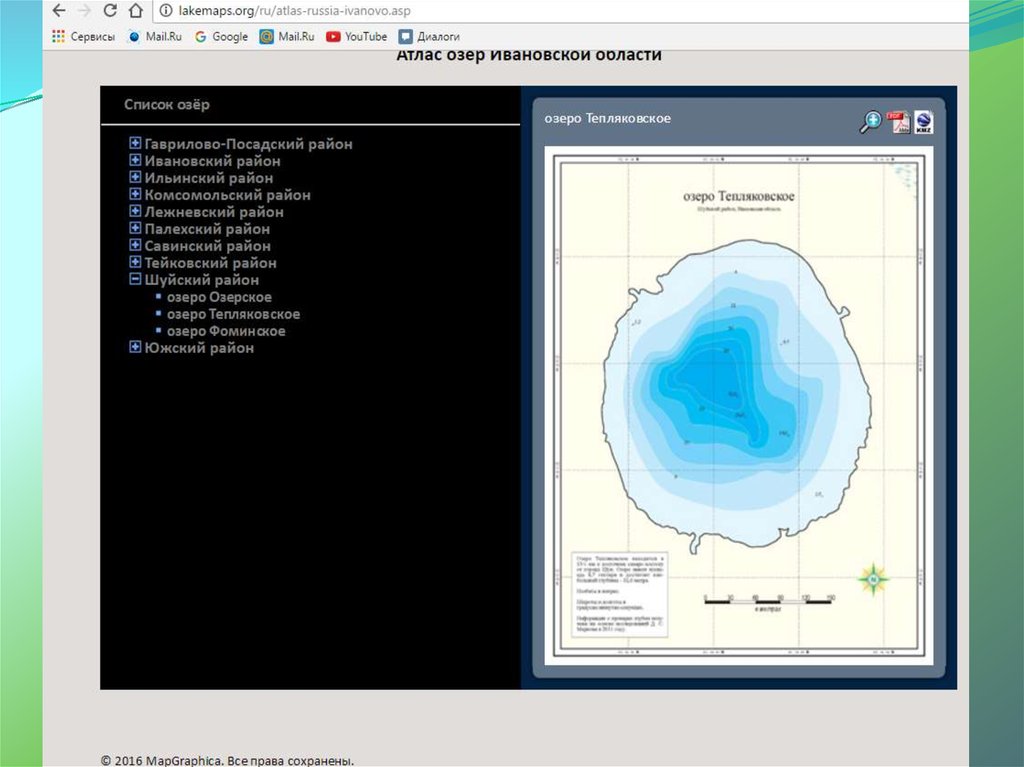The width and height of the screenshot is (1024, 767).
Task: Collapse the Шуйский район node
Action: click(x=135, y=280)
